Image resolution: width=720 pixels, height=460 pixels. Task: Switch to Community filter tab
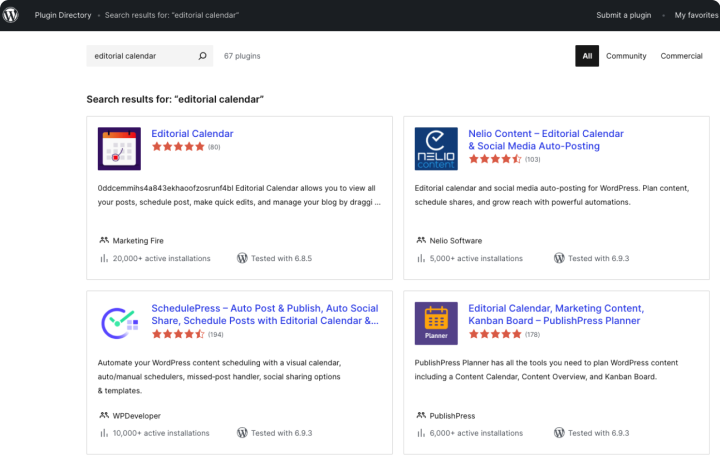pos(626,56)
